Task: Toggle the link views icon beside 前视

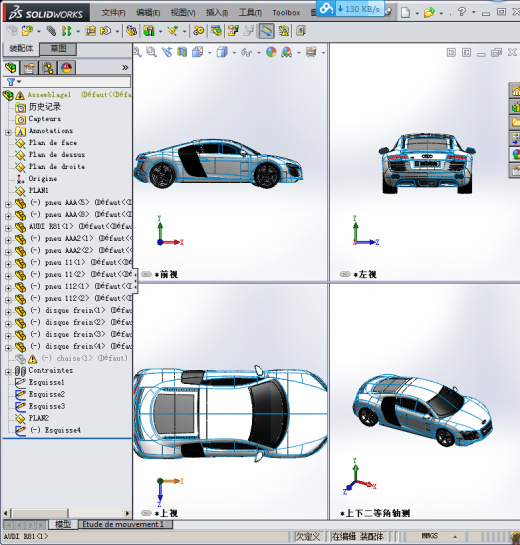Action: pyautogui.click(x=146, y=274)
